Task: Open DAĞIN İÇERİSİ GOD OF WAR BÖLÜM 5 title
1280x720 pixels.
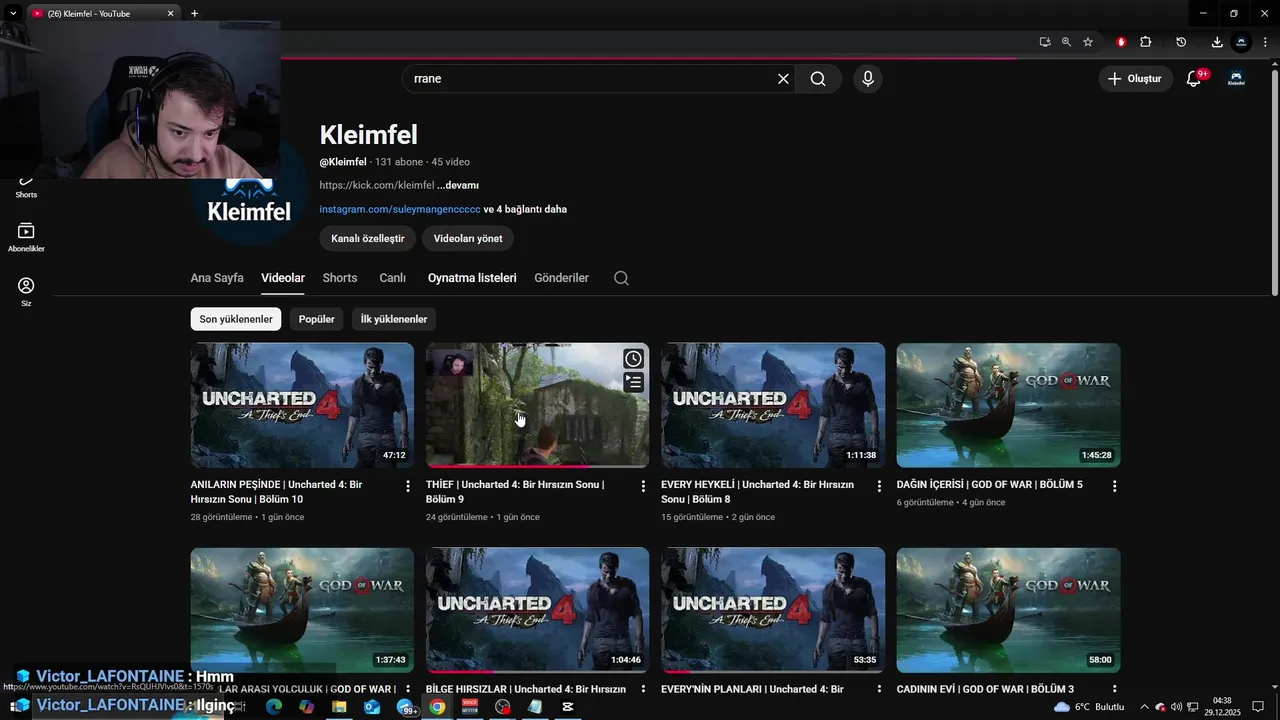Action: pyautogui.click(x=989, y=485)
